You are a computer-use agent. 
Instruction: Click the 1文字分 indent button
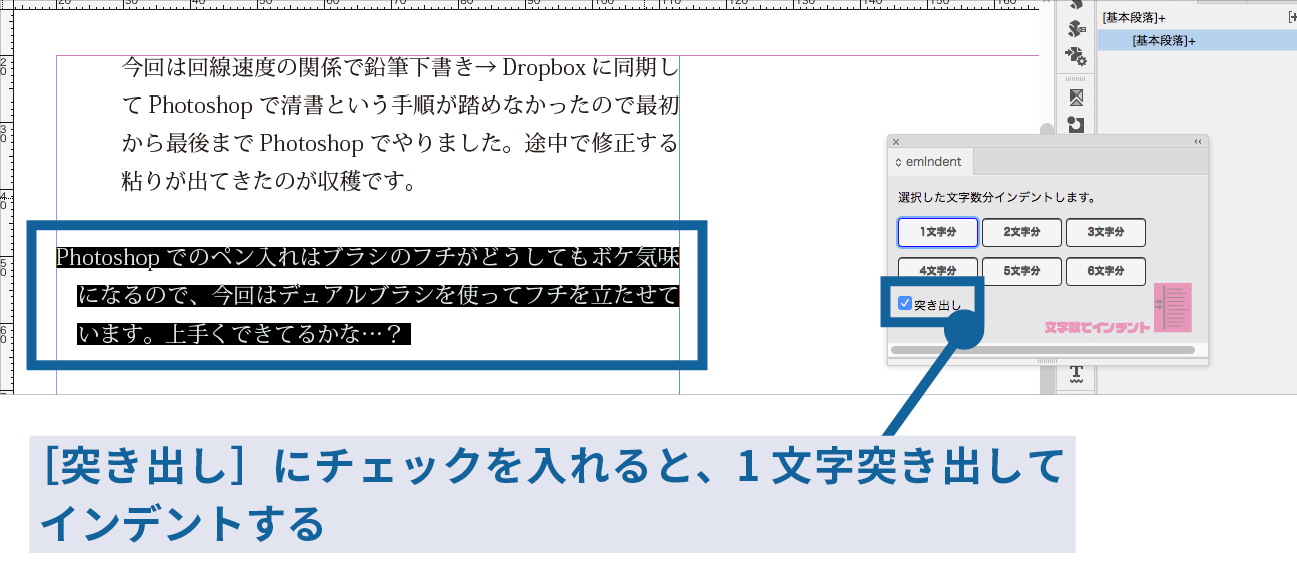pyautogui.click(x=938, y=232)
